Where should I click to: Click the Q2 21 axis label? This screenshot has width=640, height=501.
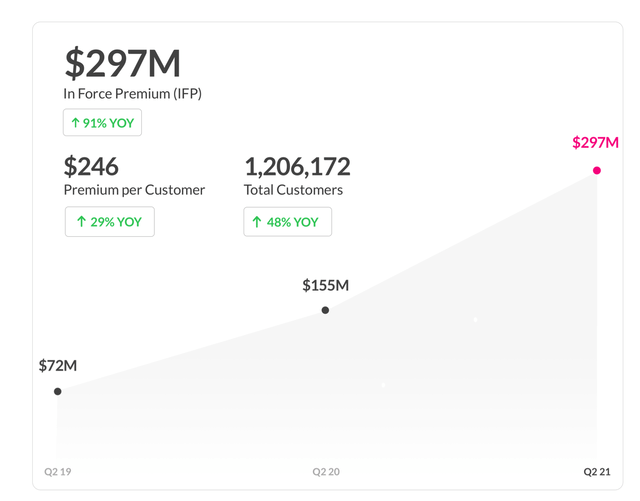597,470
